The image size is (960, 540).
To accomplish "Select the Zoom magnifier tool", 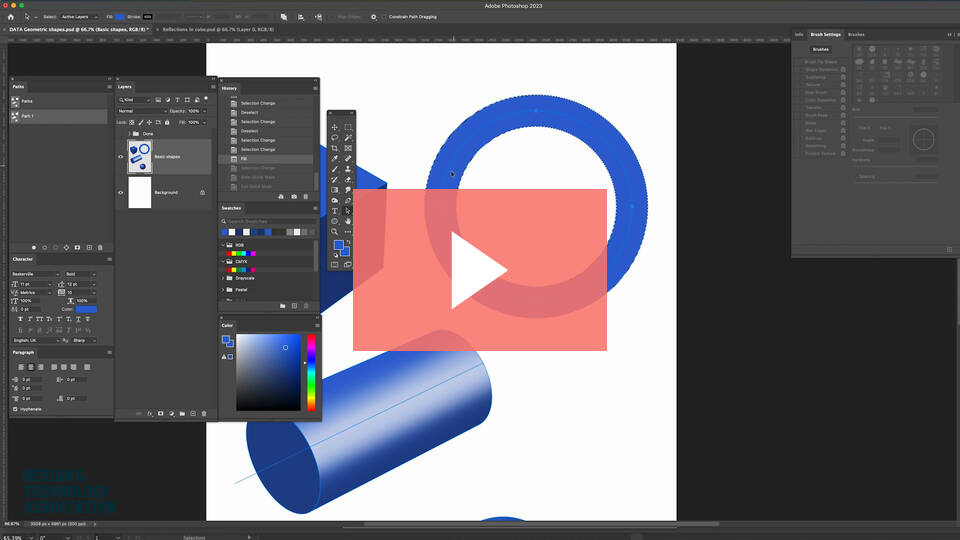I will pyautogui.click(x=334, y=231).
